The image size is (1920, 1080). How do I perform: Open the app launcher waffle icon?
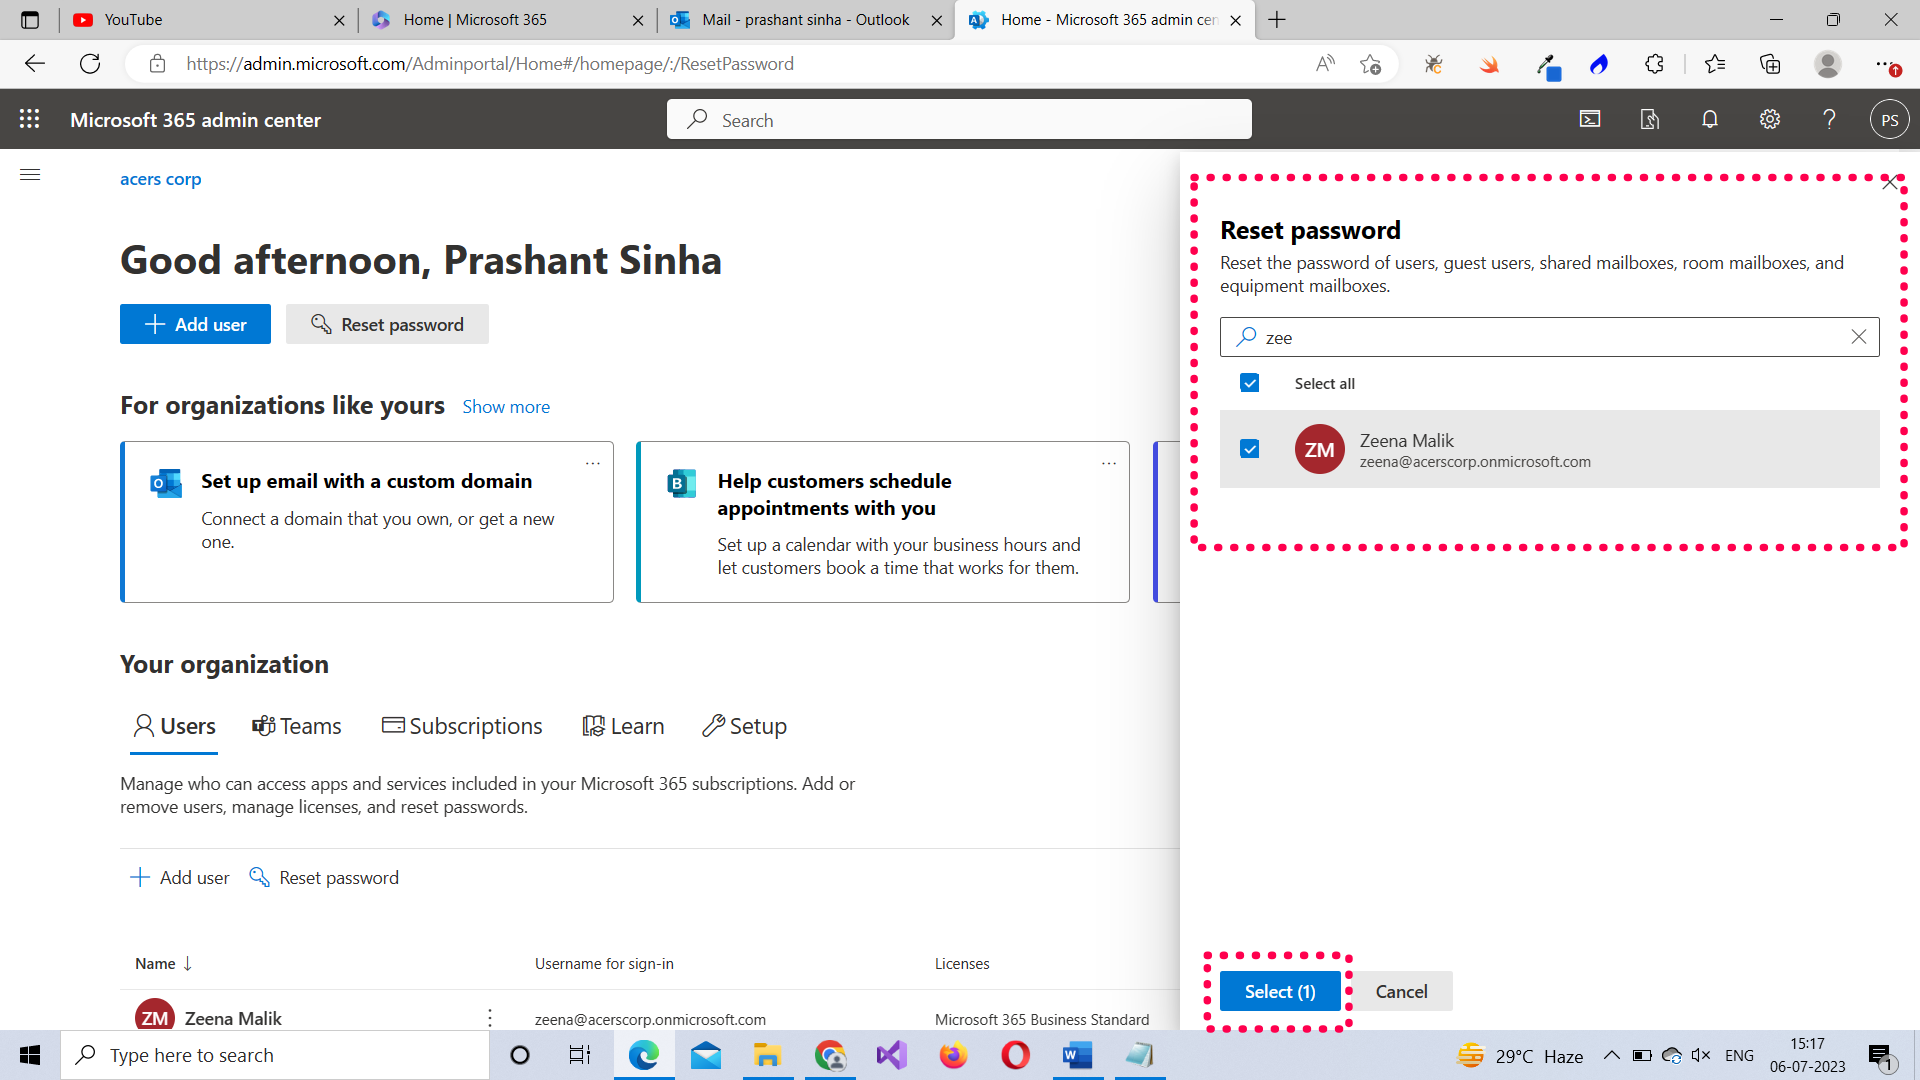[30, 119]
